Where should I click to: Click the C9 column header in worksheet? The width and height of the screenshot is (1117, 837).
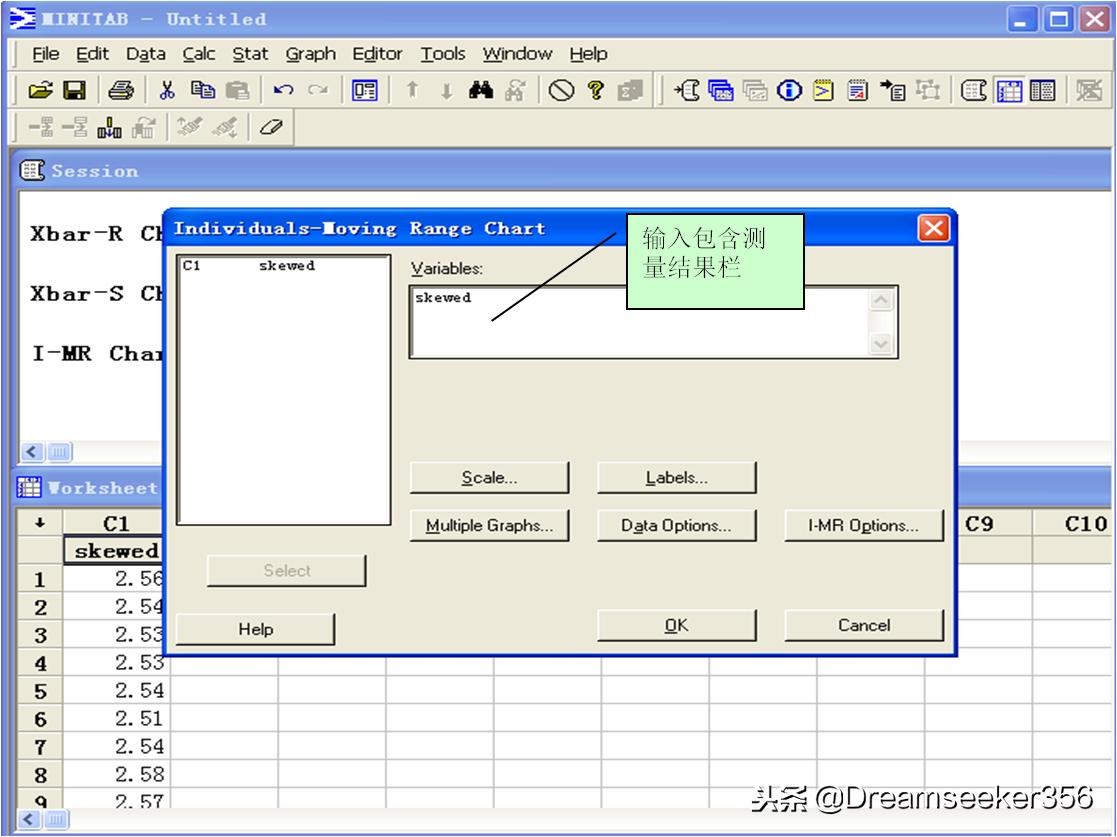coord(979,524)
